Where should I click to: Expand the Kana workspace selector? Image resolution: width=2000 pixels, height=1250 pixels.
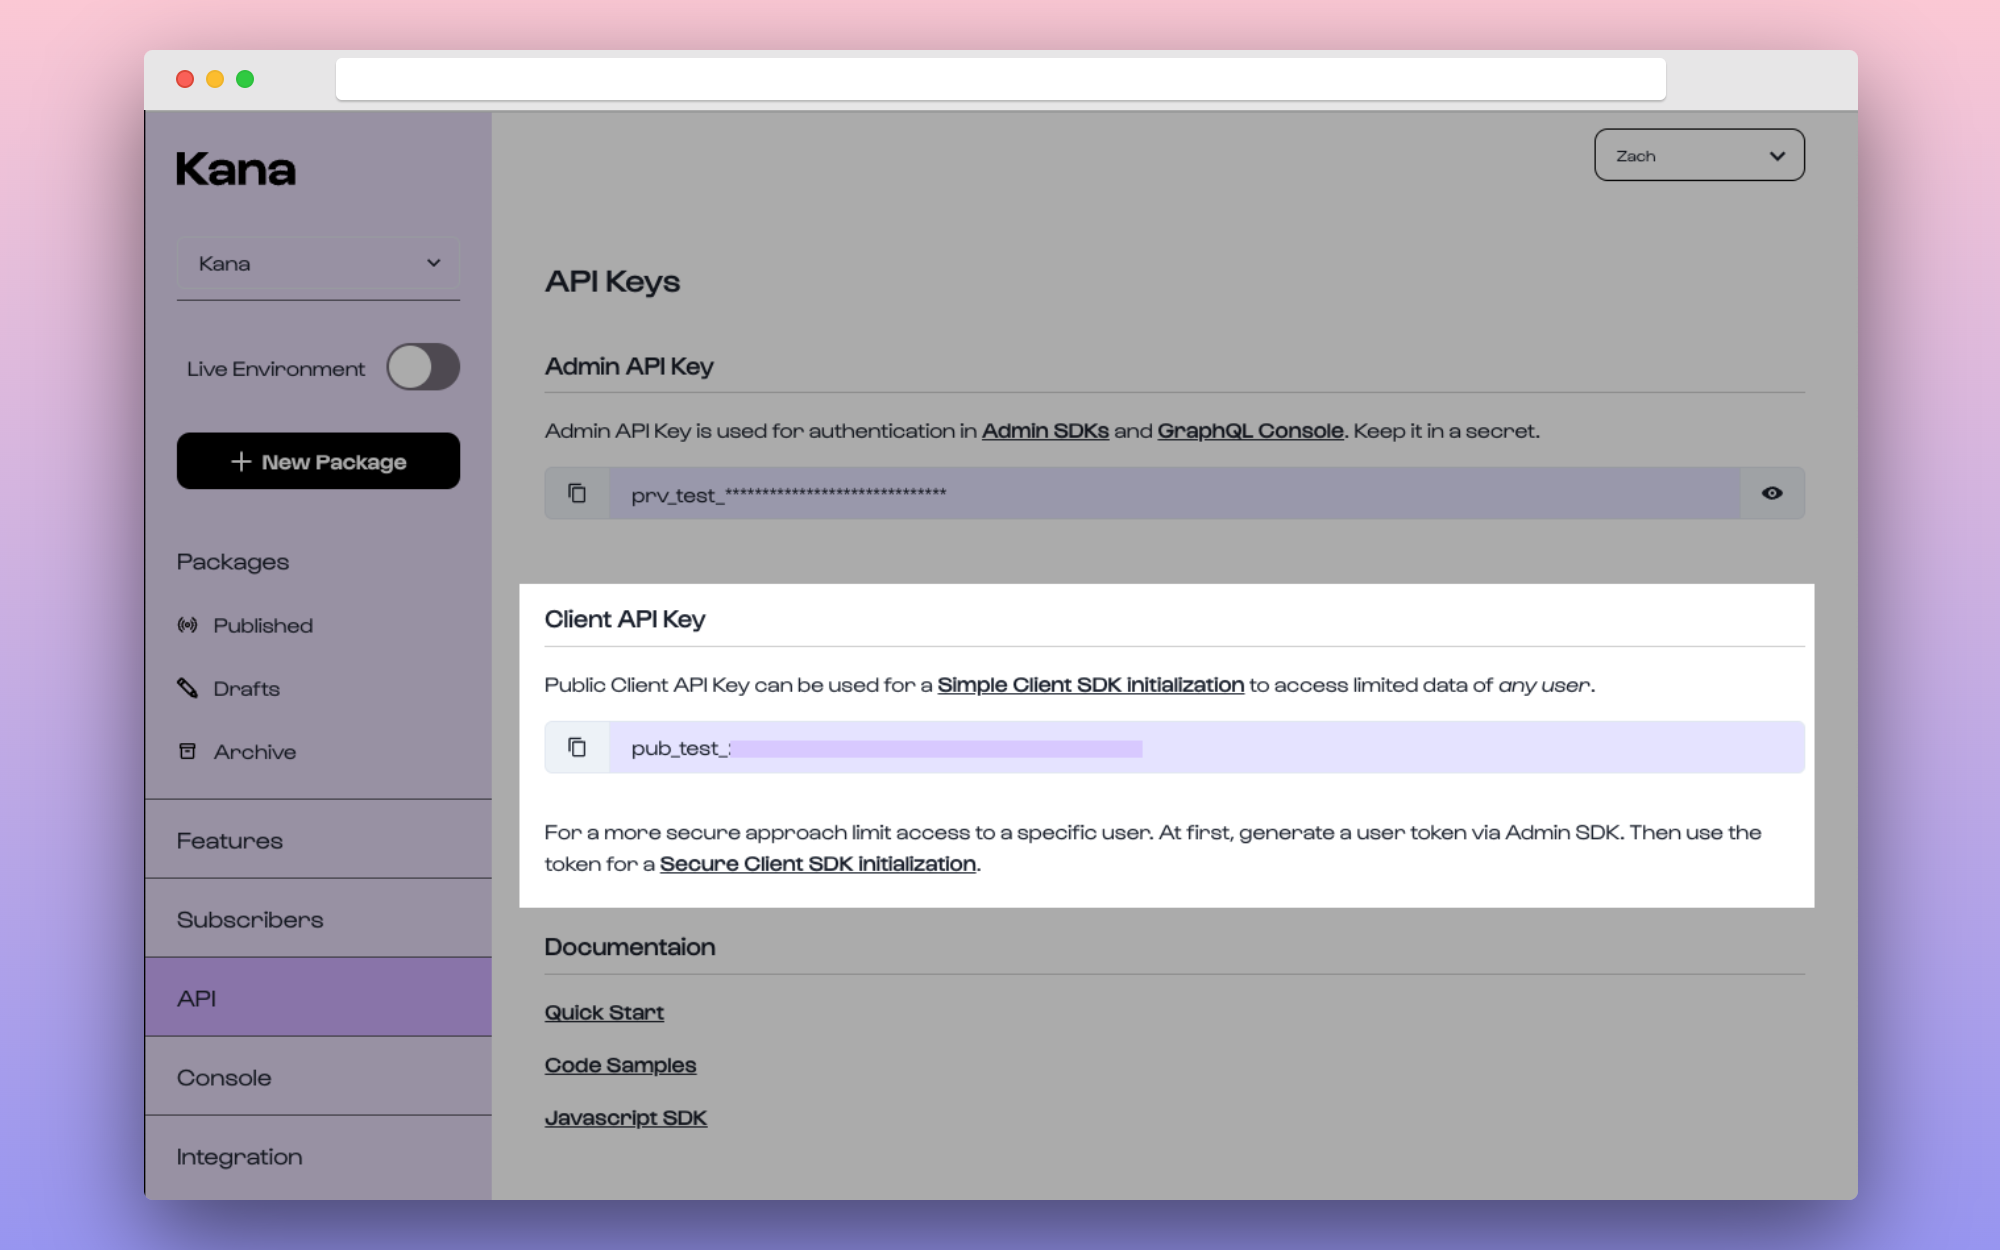tap(318, 263)
